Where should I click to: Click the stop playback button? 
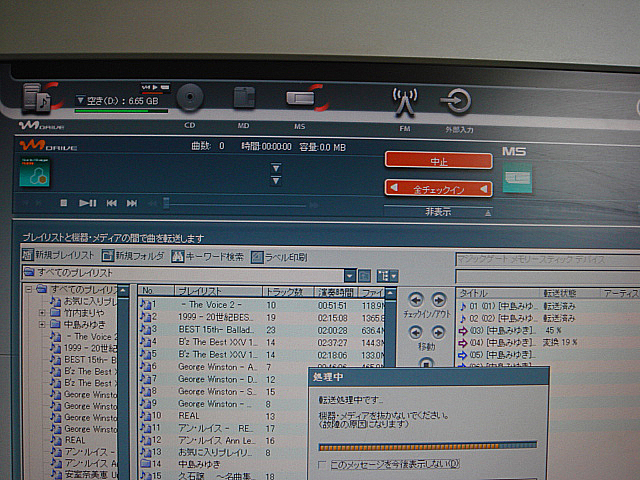click(x=64, y=202)
